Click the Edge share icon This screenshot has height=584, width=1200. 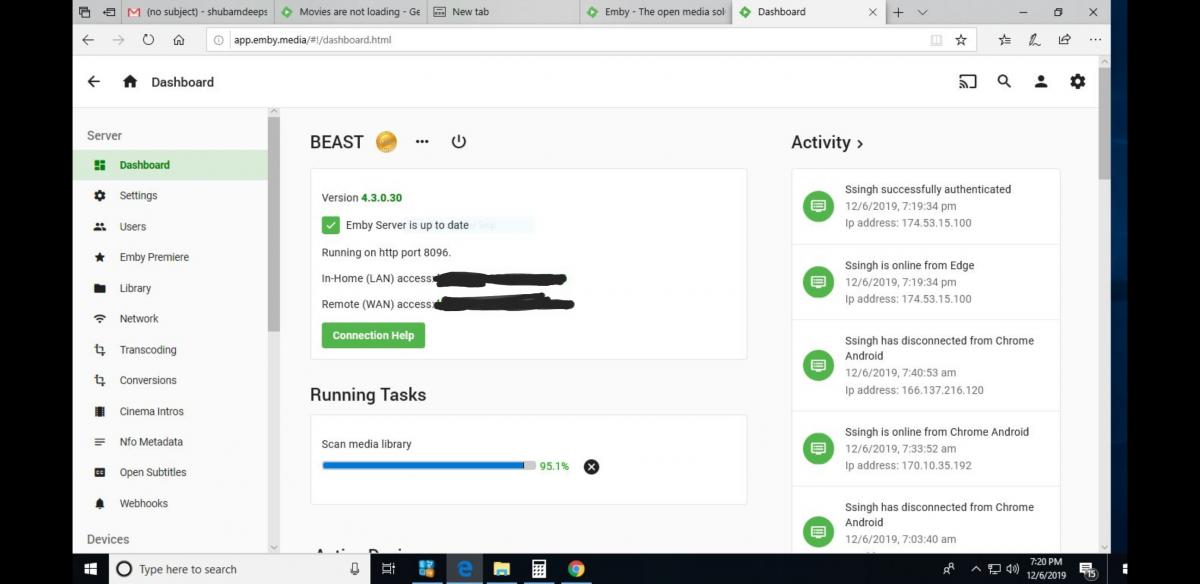1065,40
